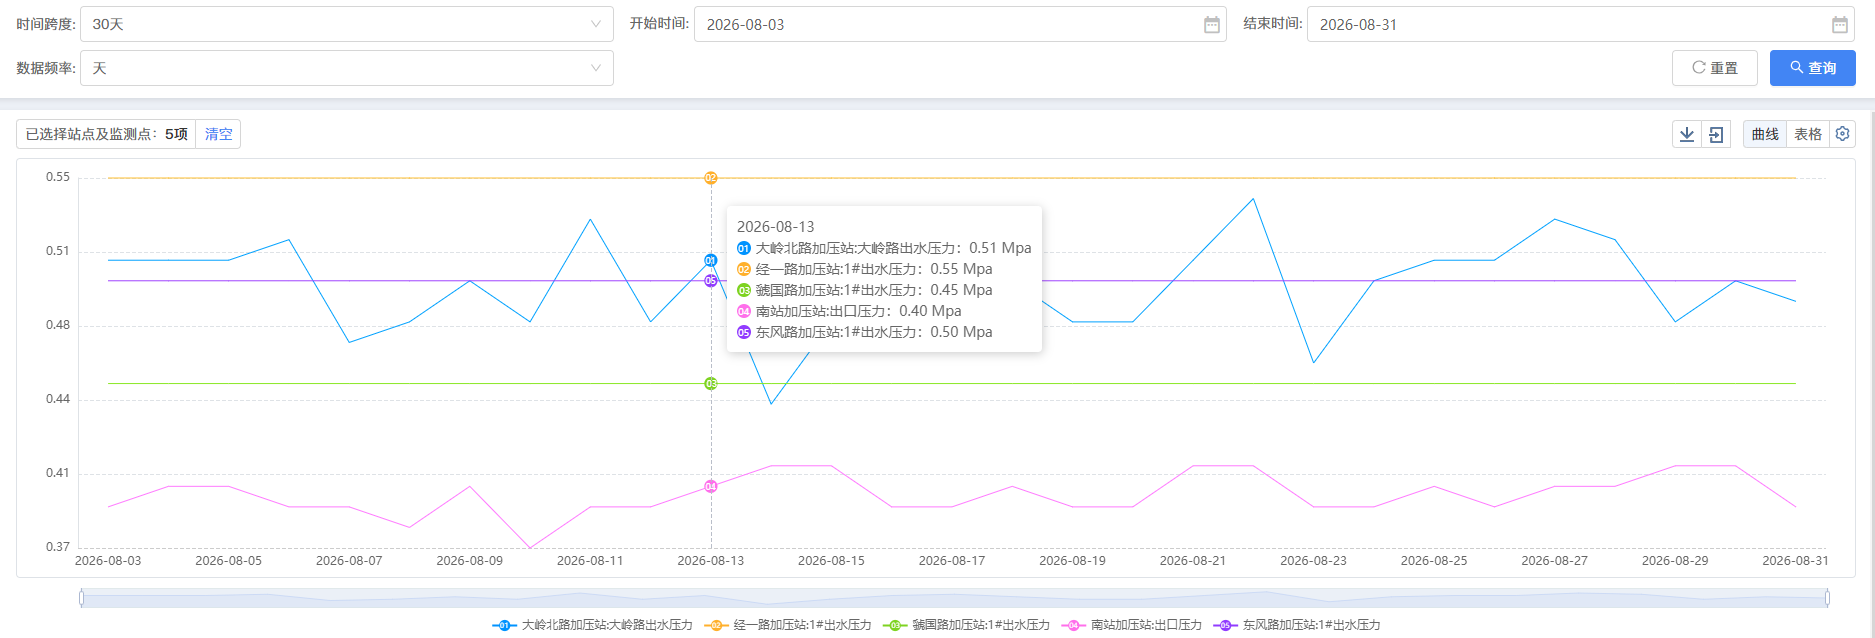The width and height of the screenshot is (1875, 638).
Task: Open the 数据频率 dropdown showing 天
Action: 347,68
